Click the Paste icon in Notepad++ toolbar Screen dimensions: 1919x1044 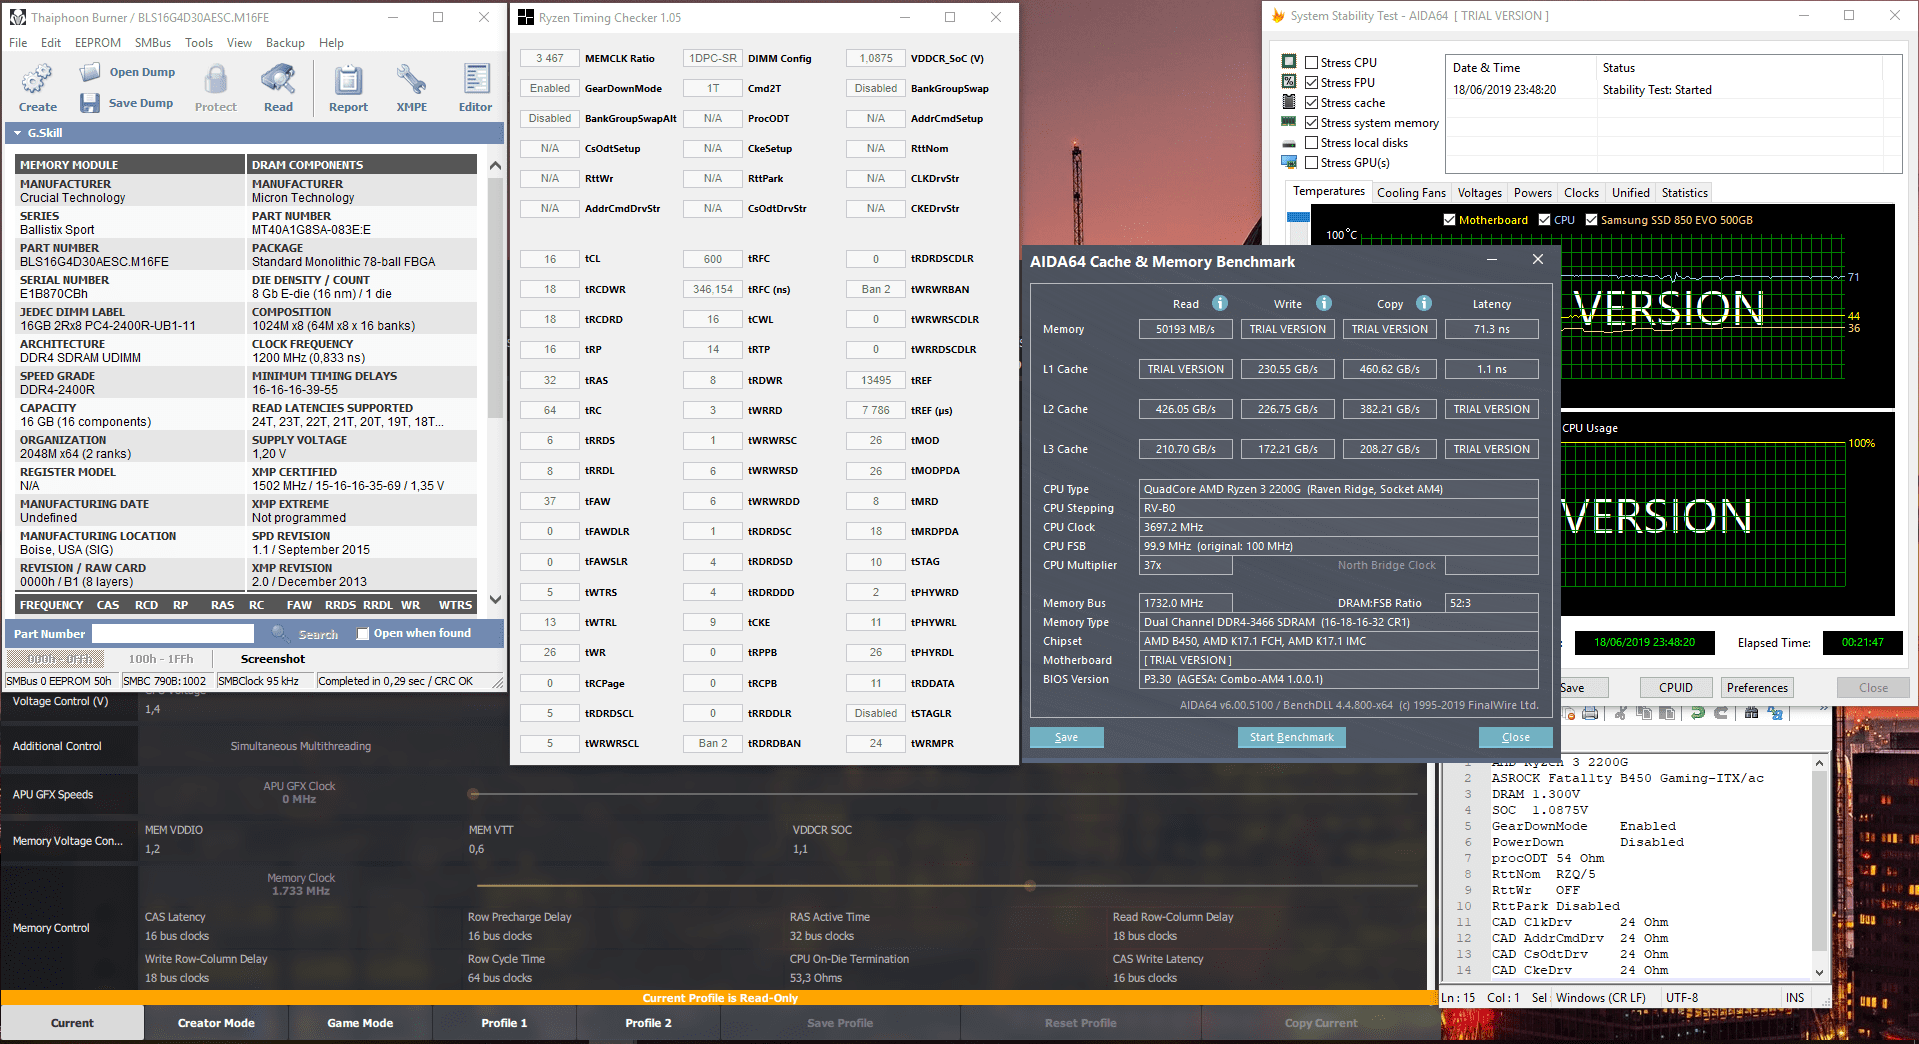tap(1667, 713)
